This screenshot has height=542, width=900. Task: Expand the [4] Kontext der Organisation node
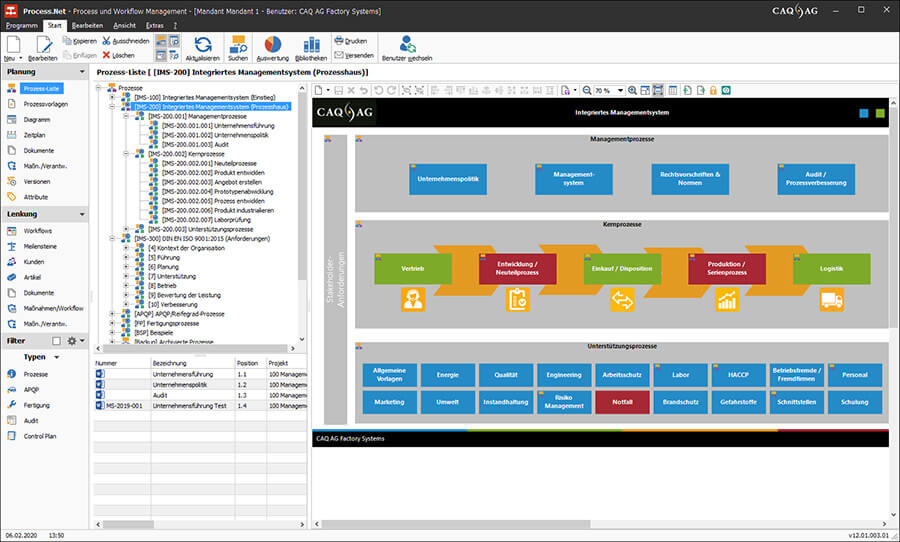126,248
